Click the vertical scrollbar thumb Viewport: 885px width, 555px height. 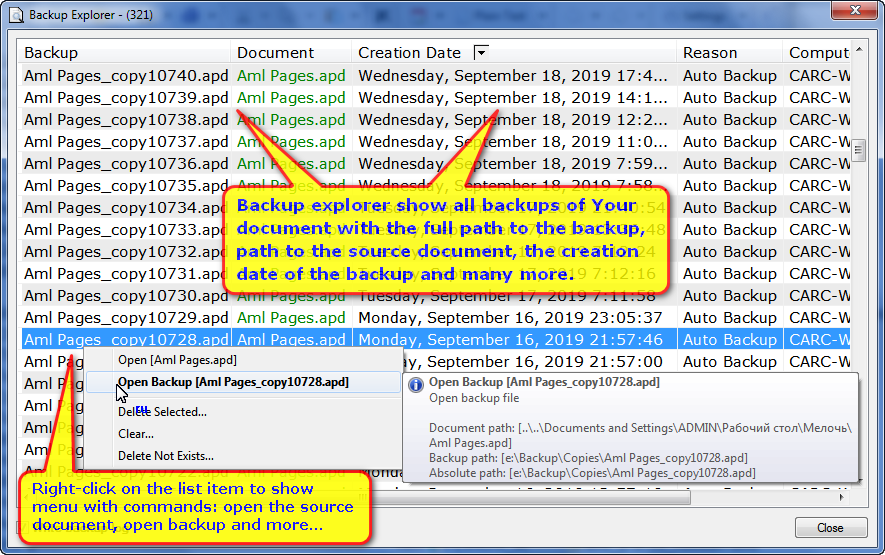point(858,150)
